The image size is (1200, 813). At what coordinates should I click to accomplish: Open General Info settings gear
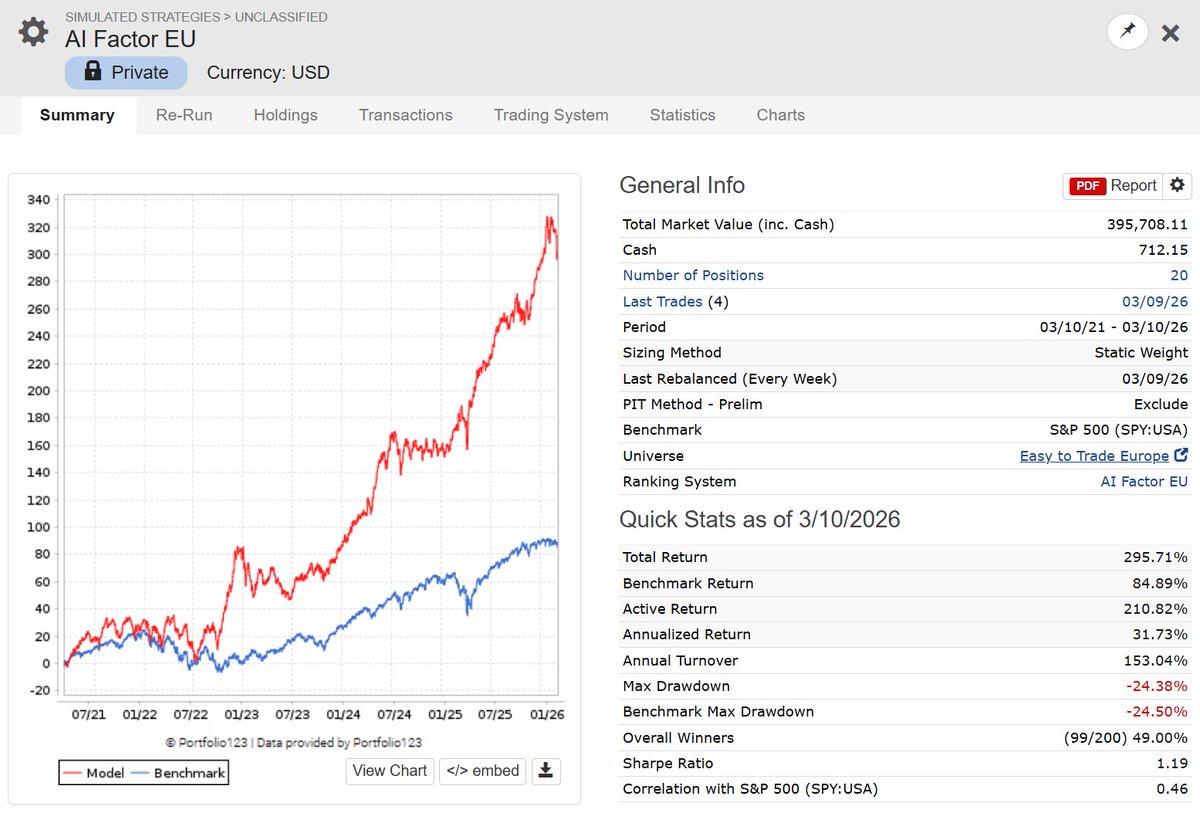click(x=1177, y=185)
